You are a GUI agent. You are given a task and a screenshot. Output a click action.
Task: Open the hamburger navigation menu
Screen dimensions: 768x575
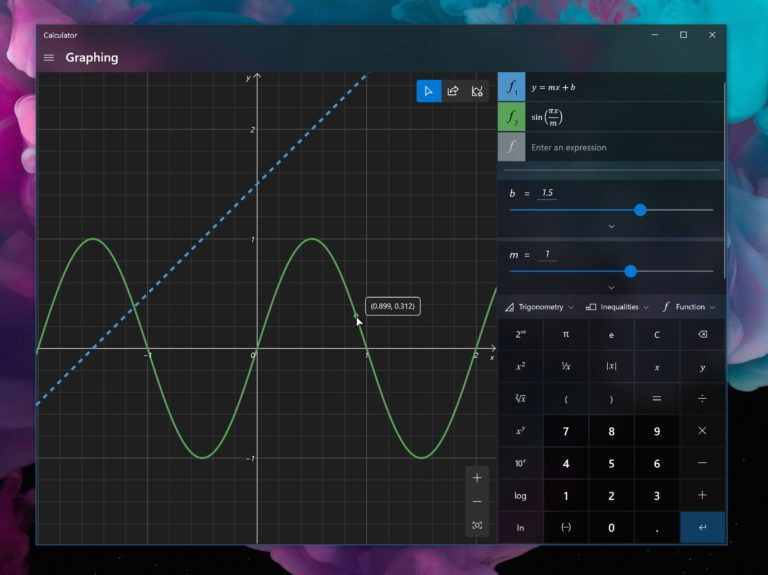[49, 58]
